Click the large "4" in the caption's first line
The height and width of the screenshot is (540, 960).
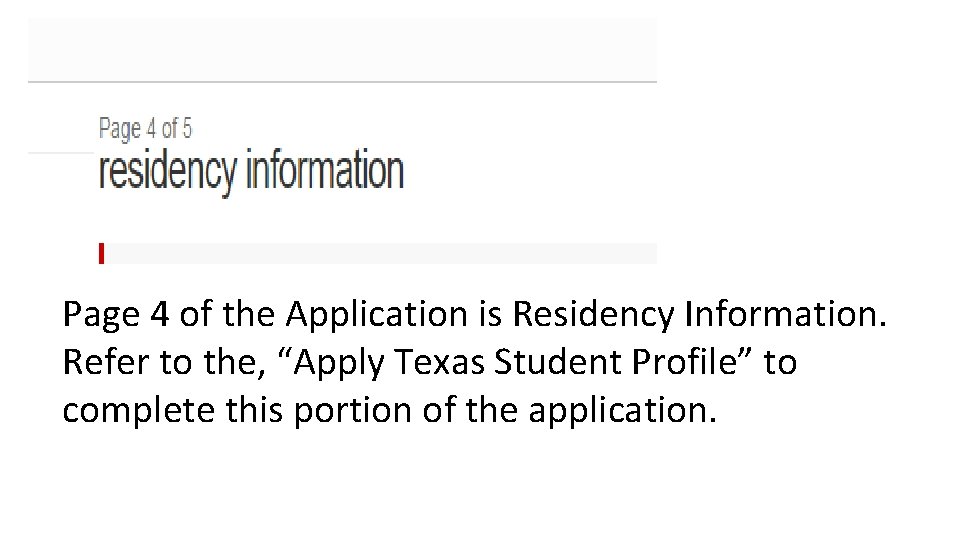159,315
